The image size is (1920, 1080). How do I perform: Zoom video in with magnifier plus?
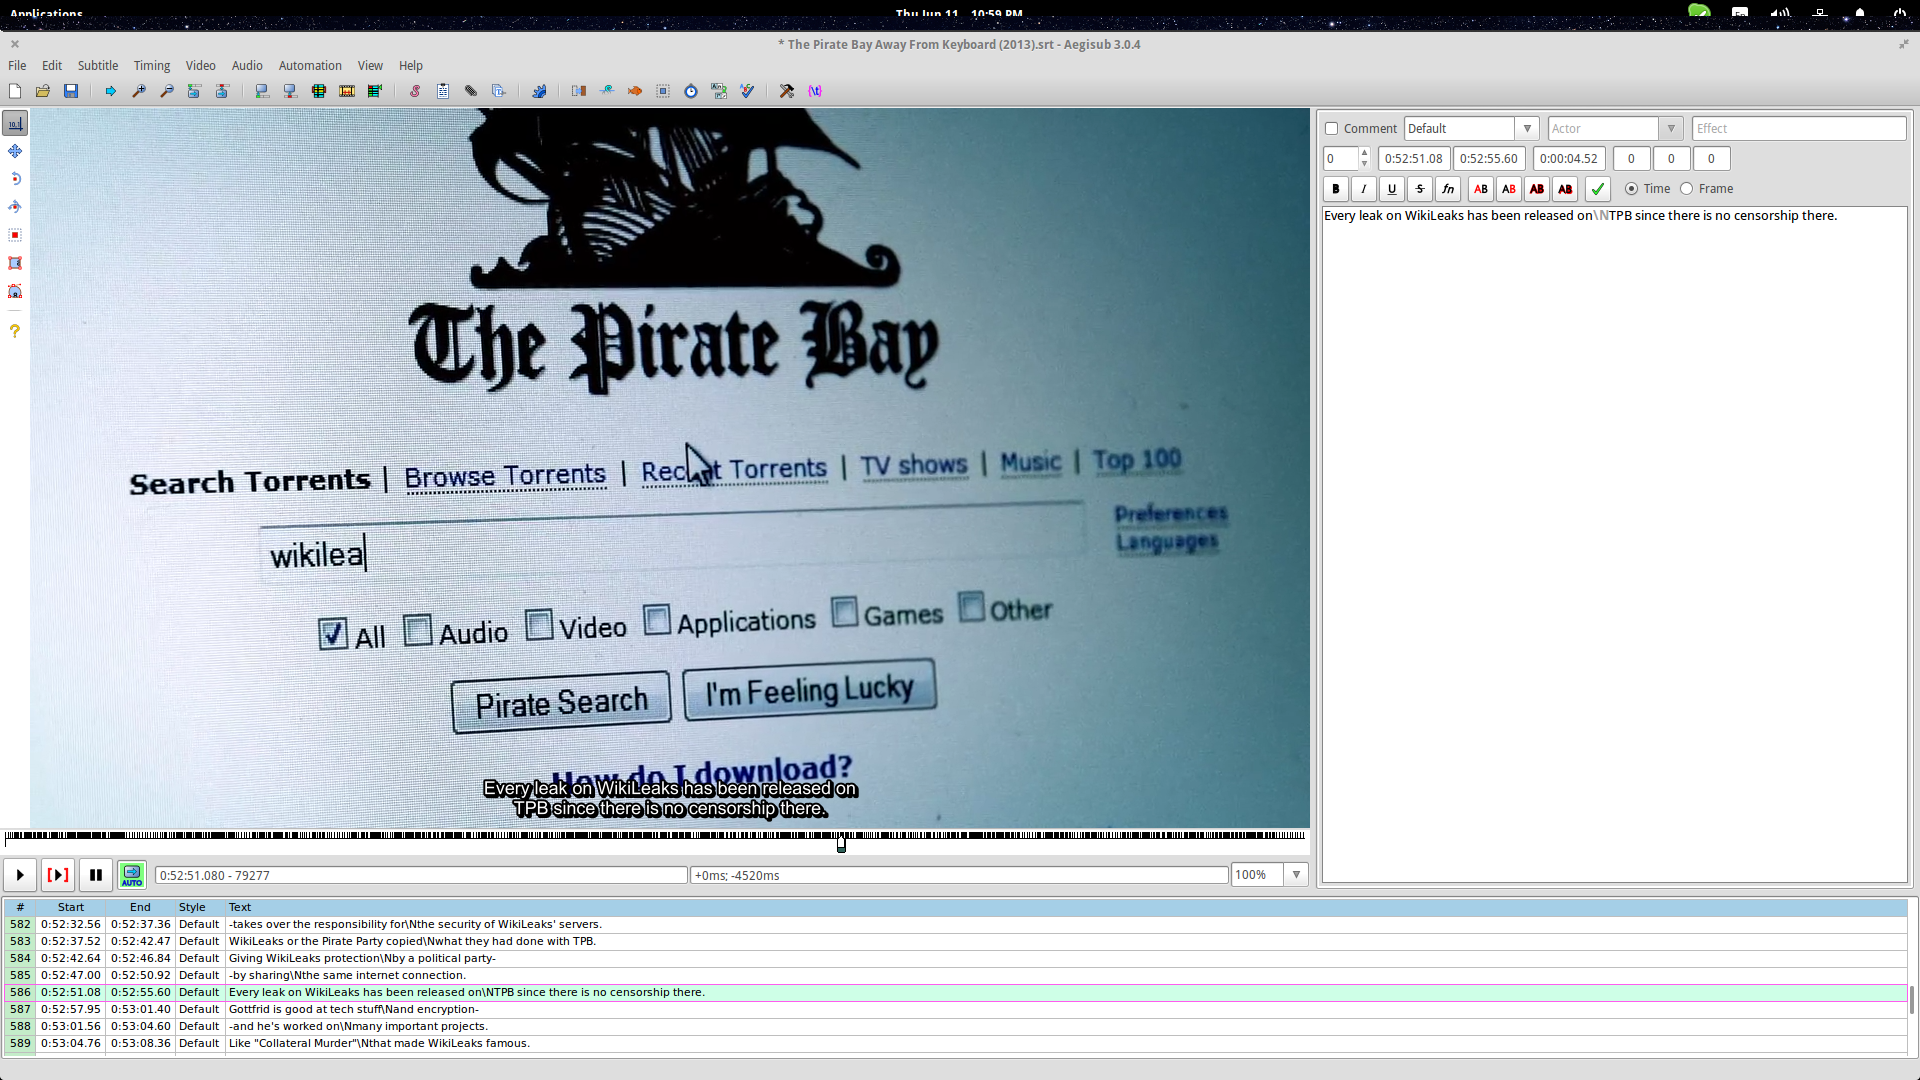click(x=139, y=91)
